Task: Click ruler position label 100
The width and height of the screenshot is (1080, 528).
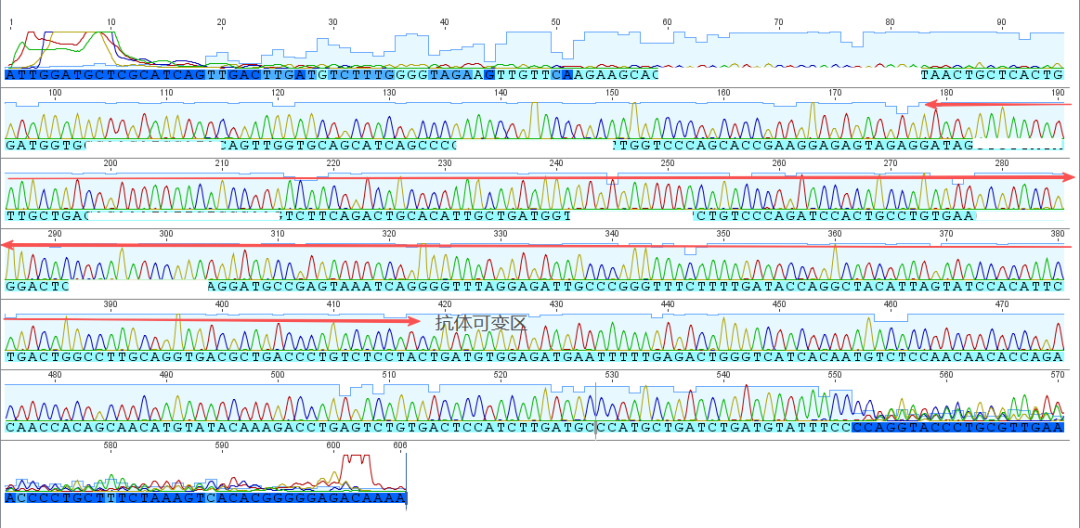Action: click(55, 93)
